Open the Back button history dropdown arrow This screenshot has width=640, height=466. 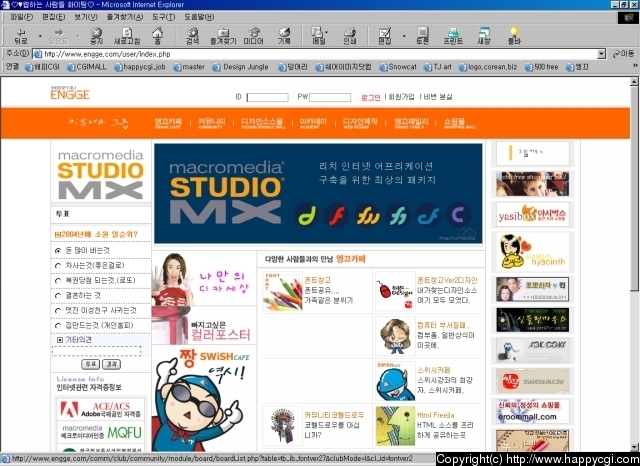click(x=40, y=36)
